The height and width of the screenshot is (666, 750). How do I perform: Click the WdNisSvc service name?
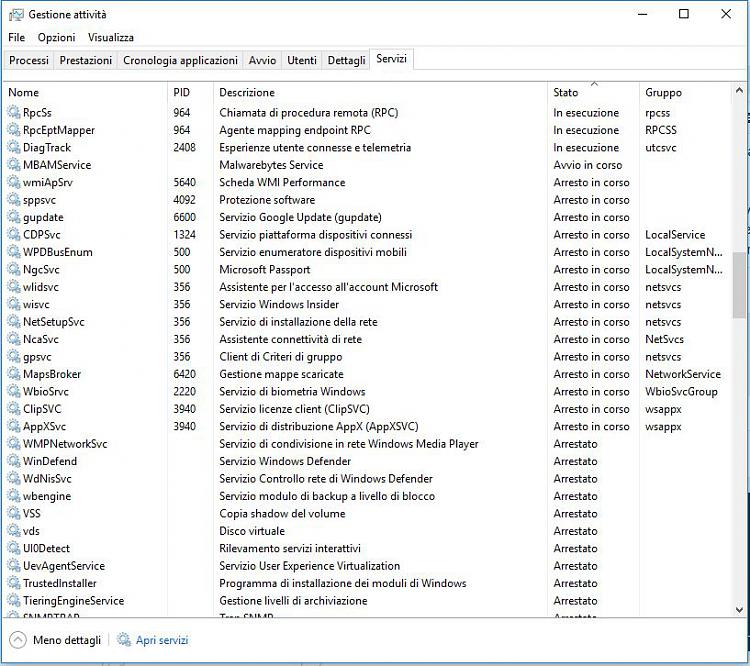pyautogui.click(x=47, y=478)
